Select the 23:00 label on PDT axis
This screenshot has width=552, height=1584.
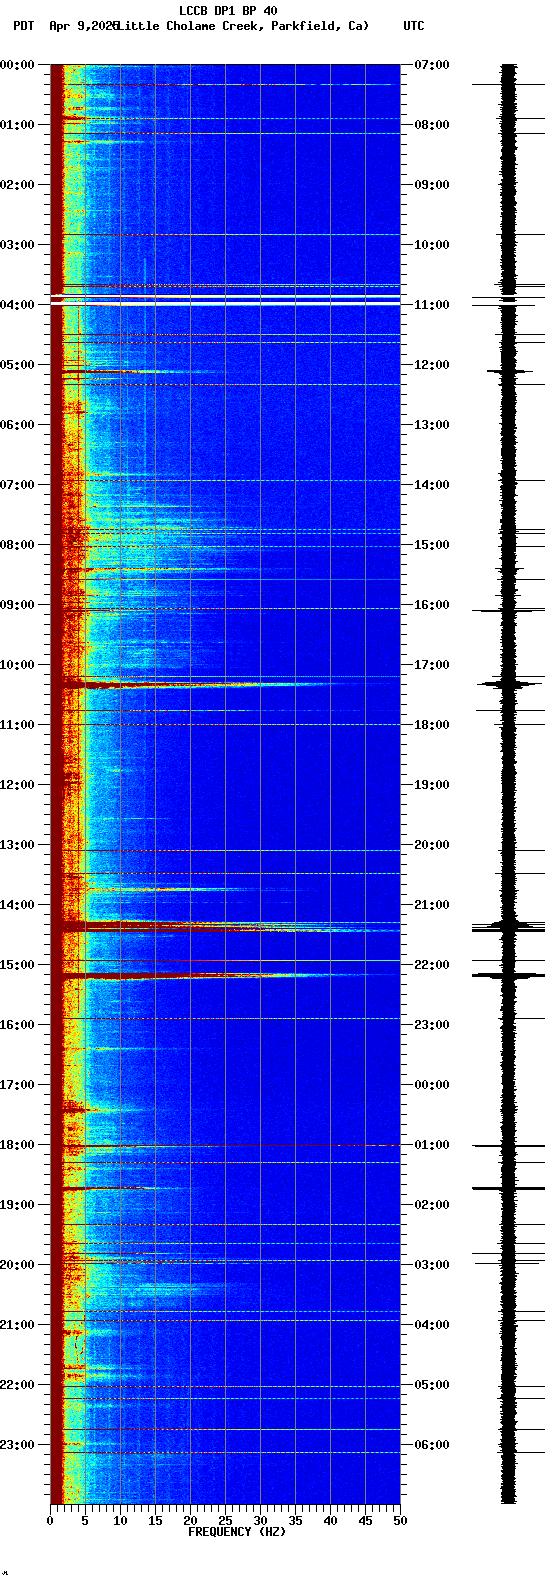coord(17,1445)
